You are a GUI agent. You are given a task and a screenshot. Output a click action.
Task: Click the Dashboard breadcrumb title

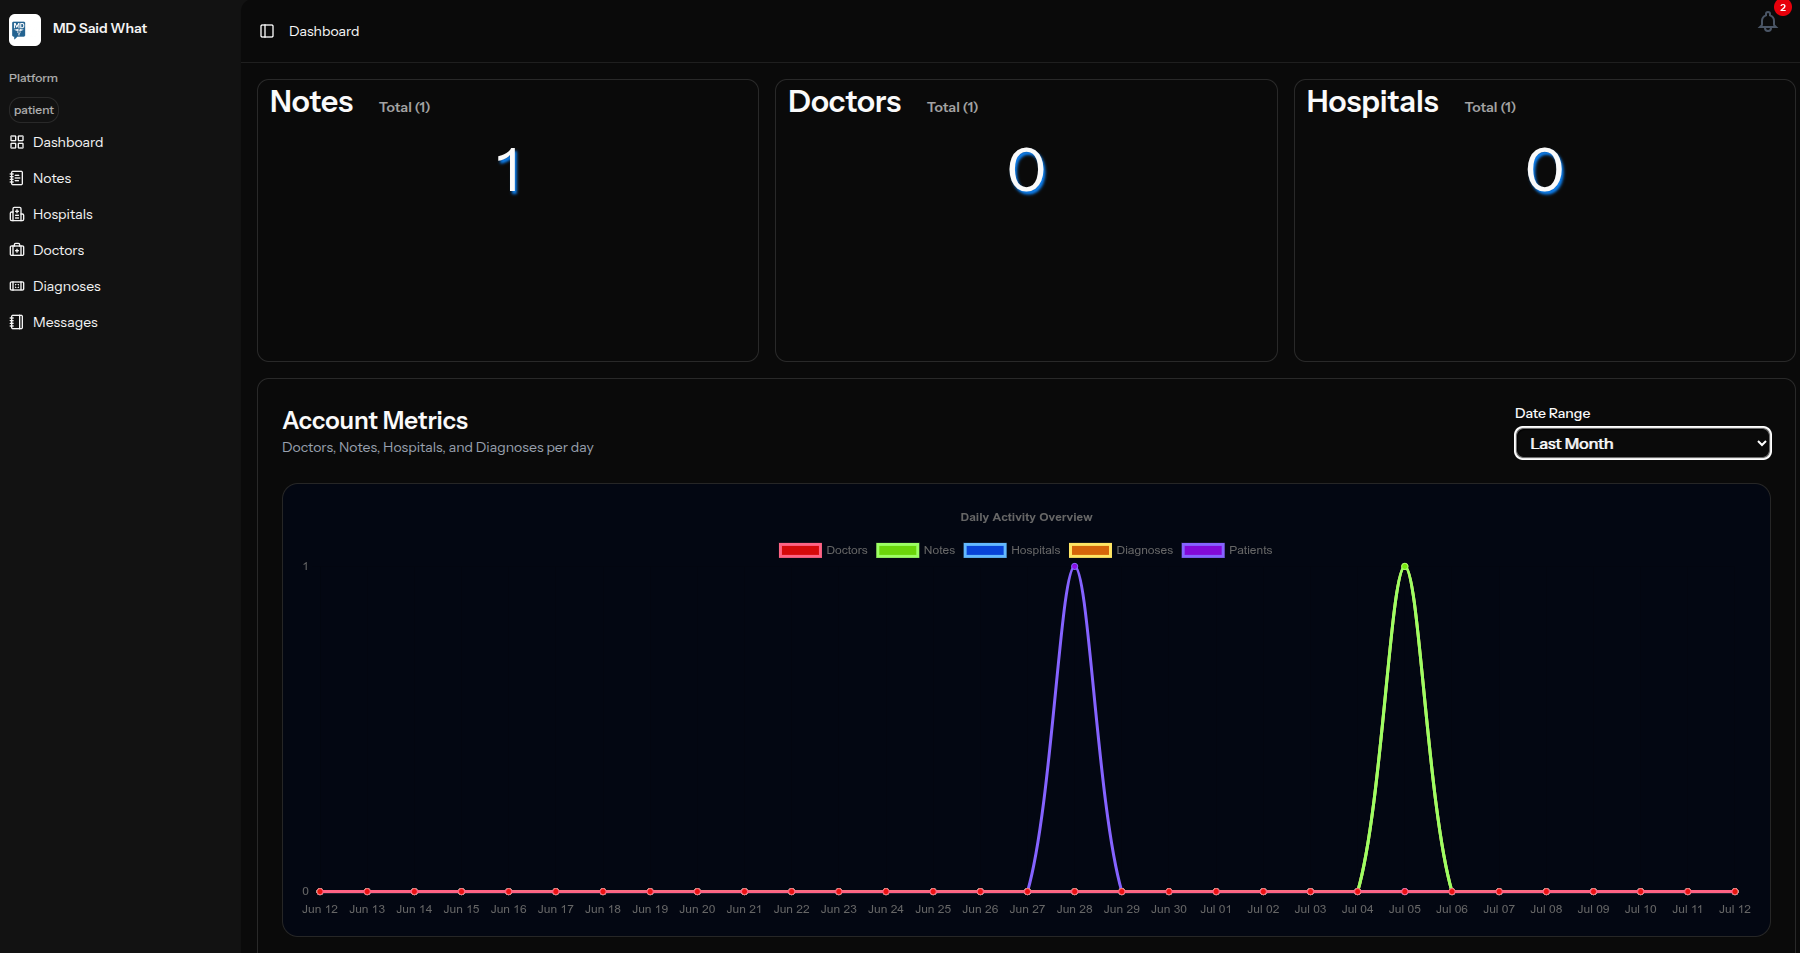click(x=324, y=31)
